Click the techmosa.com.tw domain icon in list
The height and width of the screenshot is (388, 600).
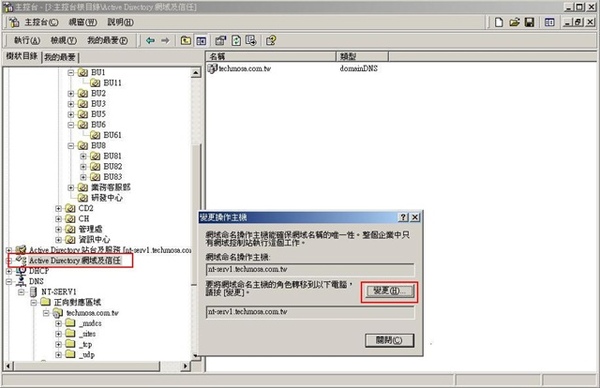[212, 68]
